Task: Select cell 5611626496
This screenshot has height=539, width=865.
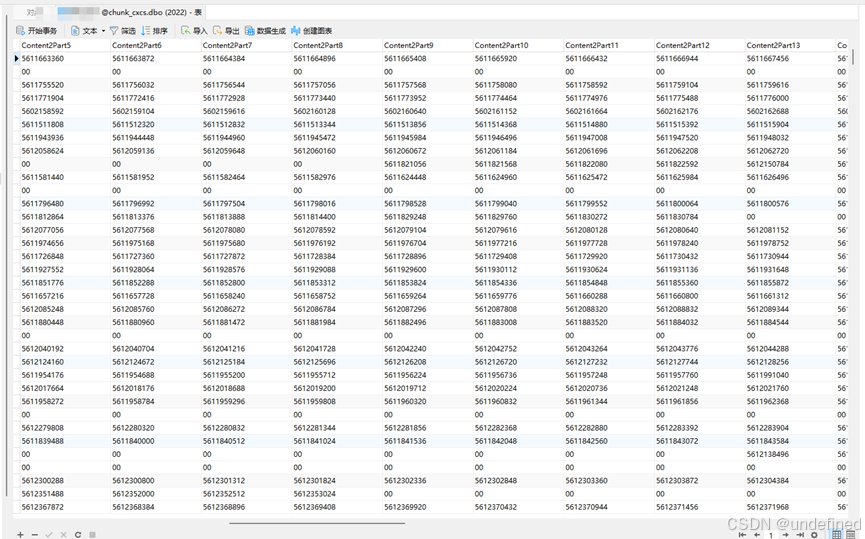Action: click(790, 178)
